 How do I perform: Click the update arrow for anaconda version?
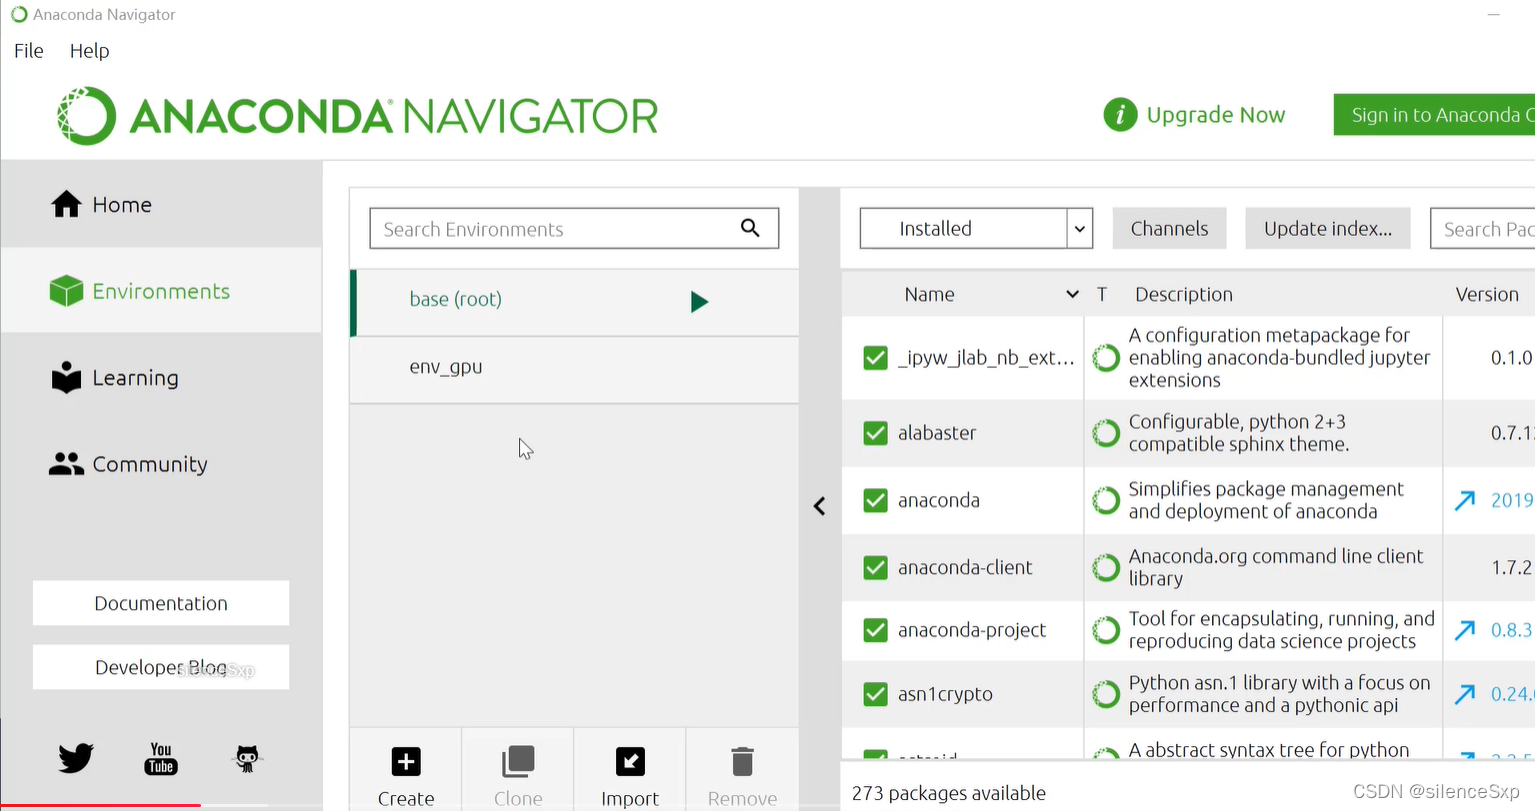click(x=1465, y=500)
